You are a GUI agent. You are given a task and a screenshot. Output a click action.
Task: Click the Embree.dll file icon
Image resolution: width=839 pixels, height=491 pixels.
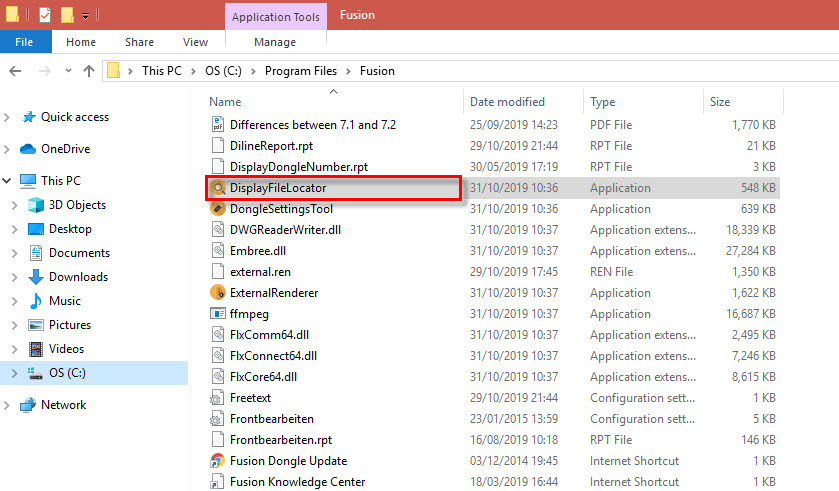pyautogui.click(x=218, y=250)
